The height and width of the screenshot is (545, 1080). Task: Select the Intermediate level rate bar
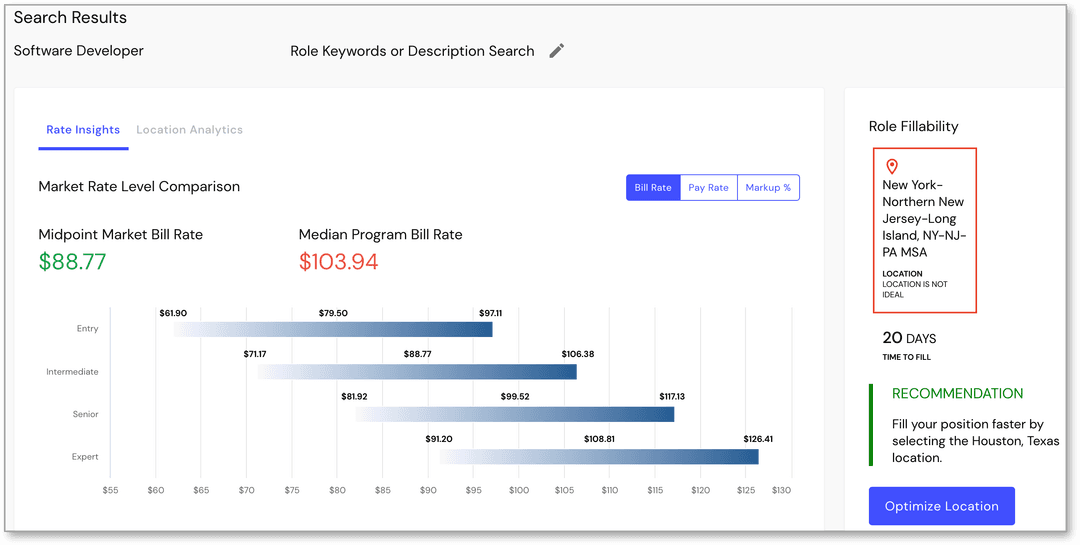pos(417,372)
